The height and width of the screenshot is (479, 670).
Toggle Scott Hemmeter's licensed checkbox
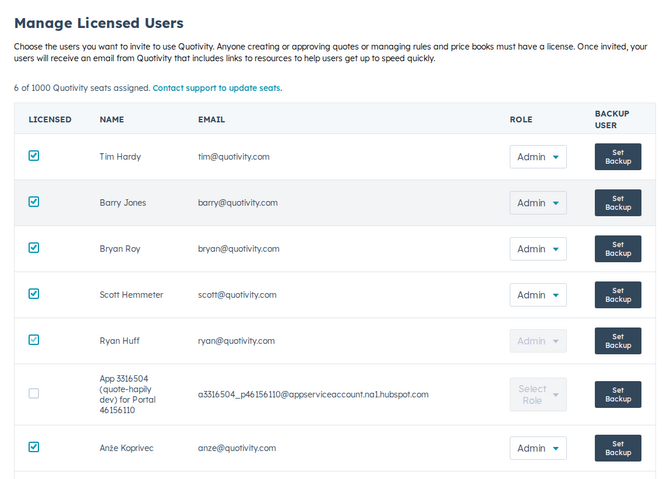34,294
